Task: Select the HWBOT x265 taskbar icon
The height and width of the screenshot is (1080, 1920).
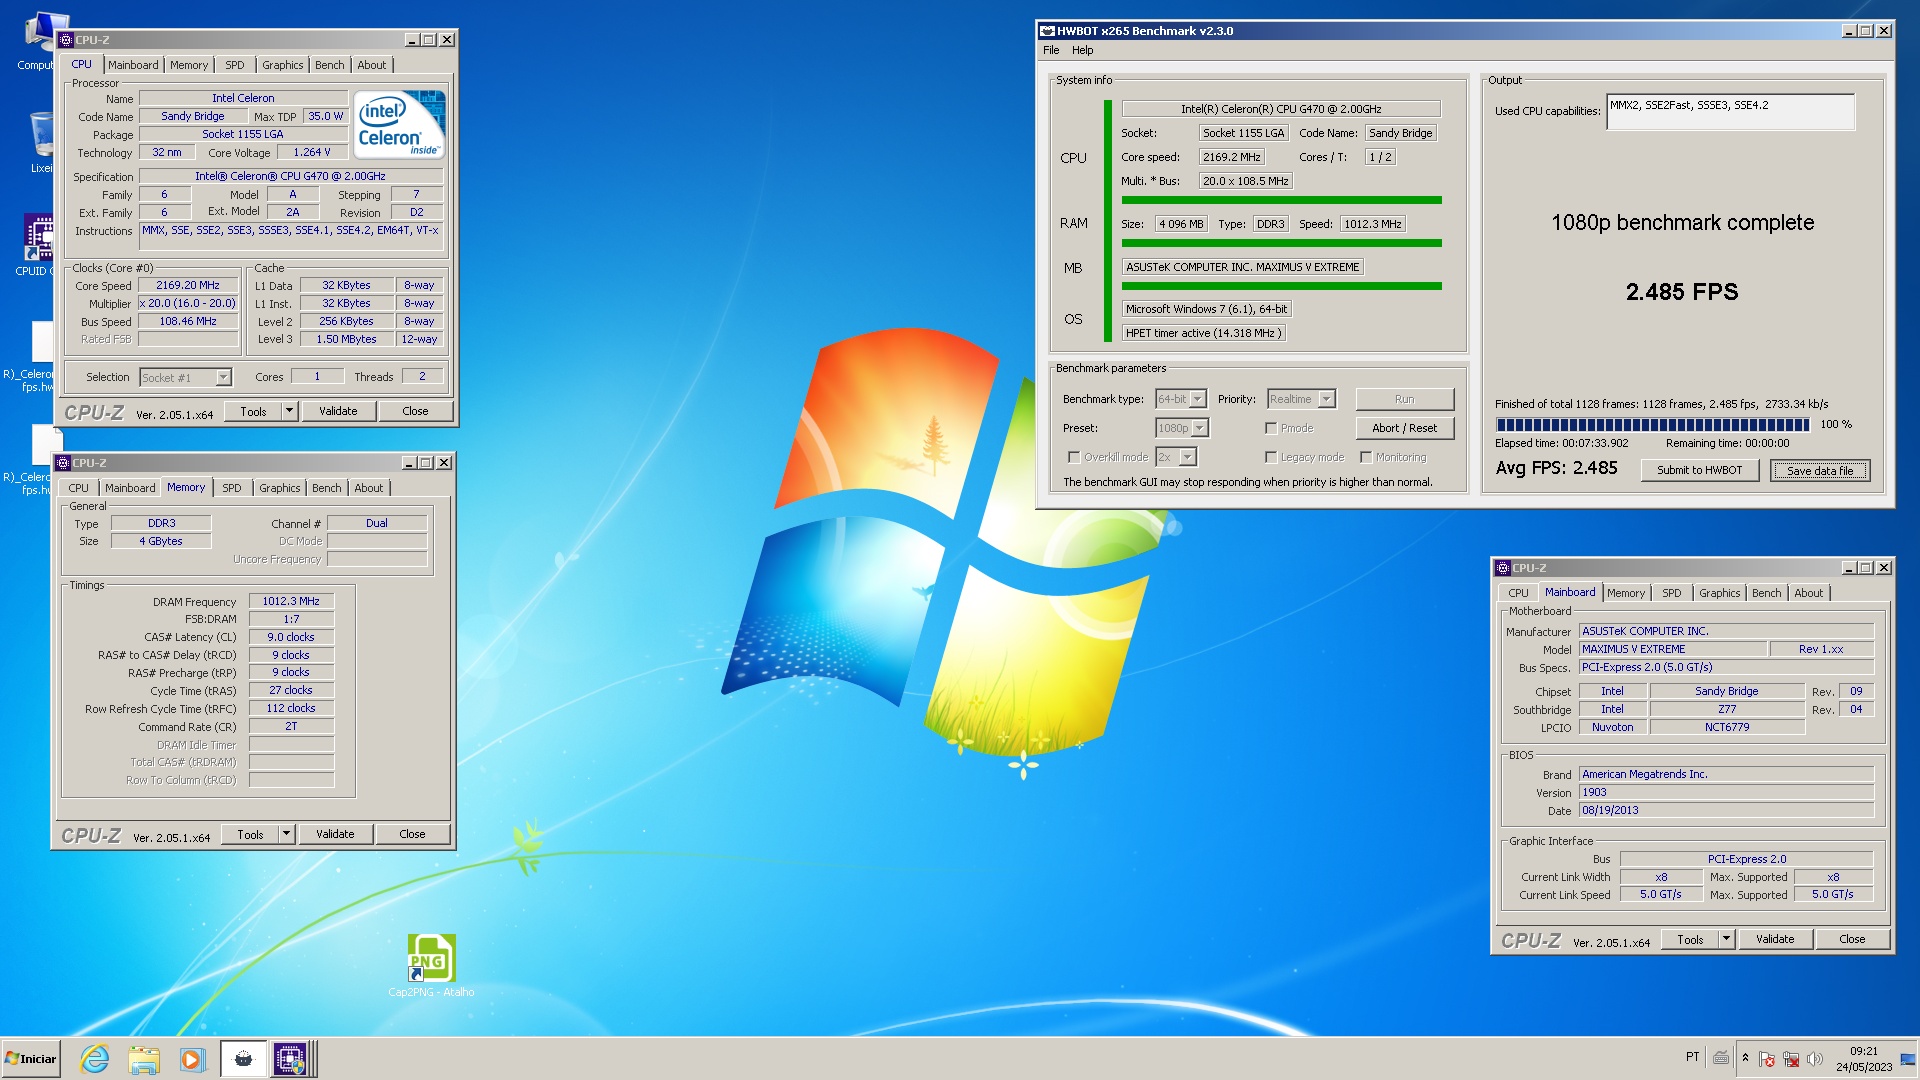Action: point(243,1059)
